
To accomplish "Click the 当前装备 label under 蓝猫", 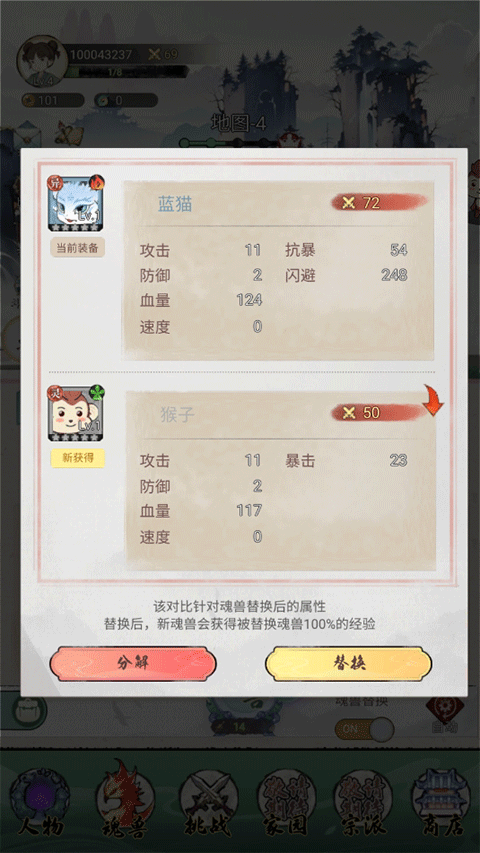I will tap(77, 248).
